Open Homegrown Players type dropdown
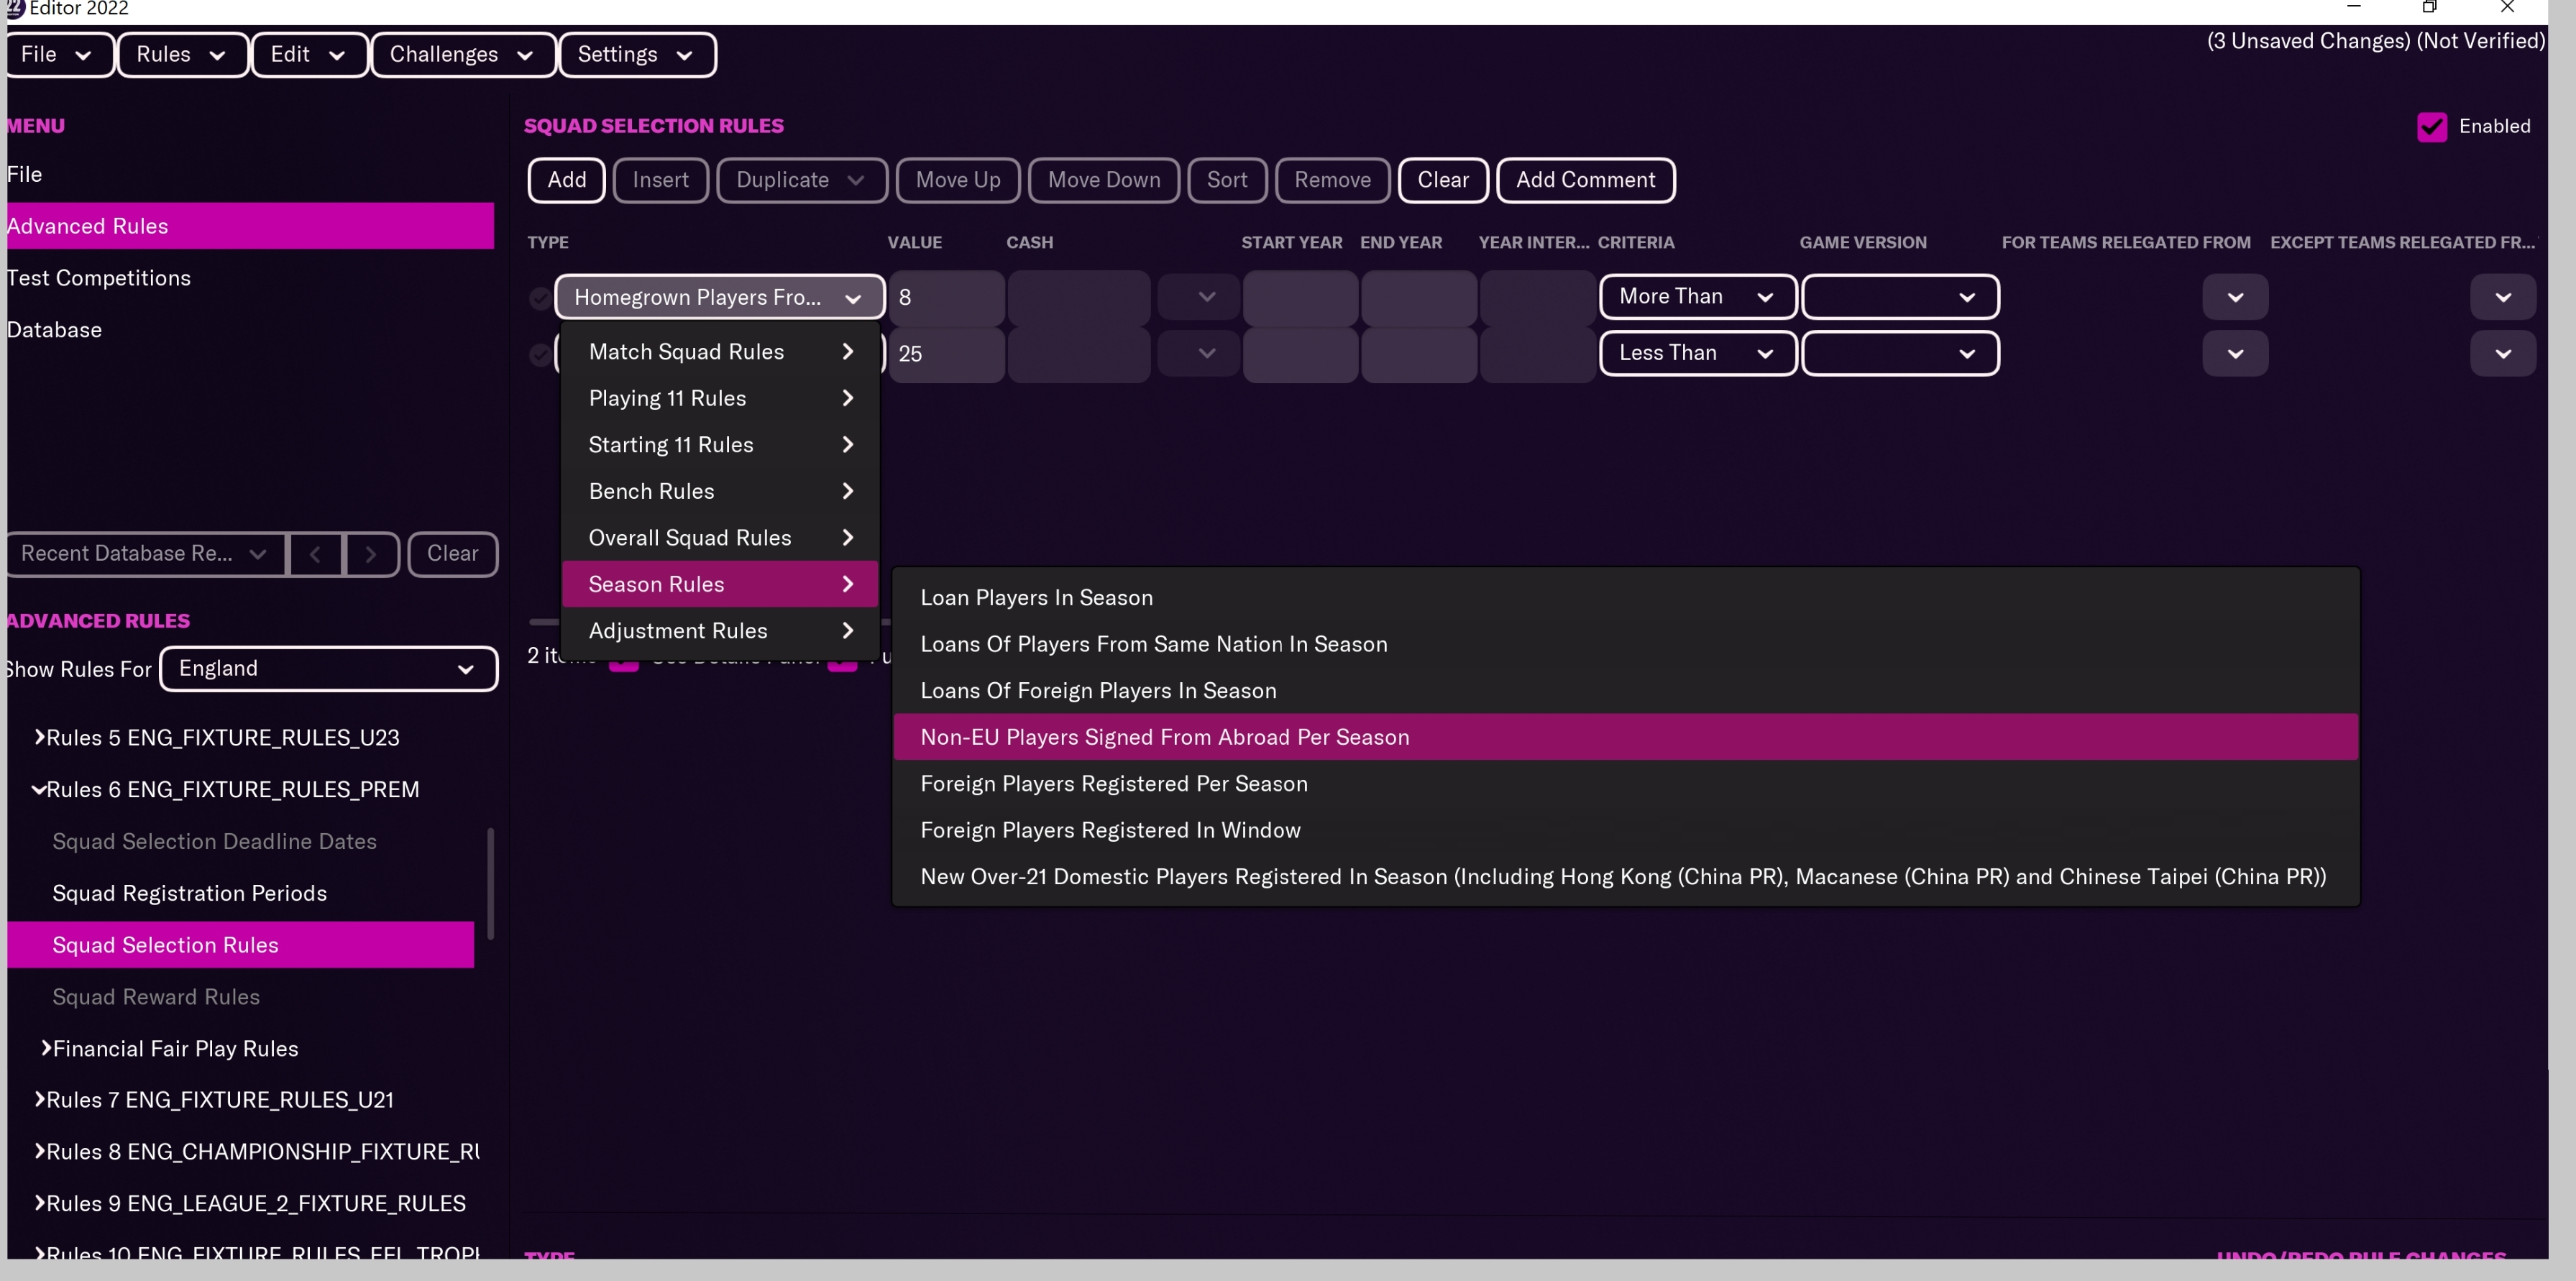This screenshot has height=1281, width=2576. [x=720, y=298]
